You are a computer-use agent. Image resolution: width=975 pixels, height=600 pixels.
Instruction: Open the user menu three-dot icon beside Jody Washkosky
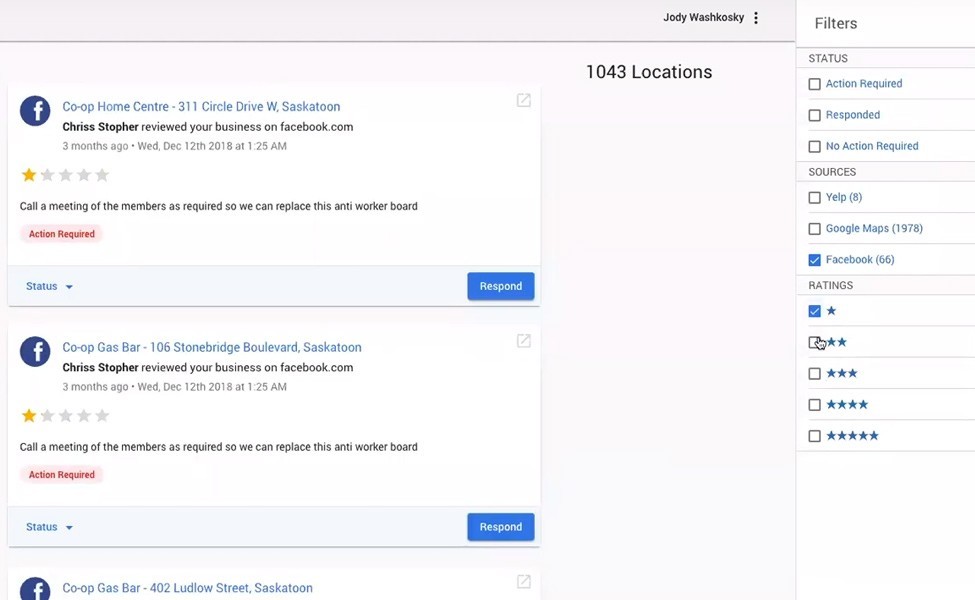(756, 18)
